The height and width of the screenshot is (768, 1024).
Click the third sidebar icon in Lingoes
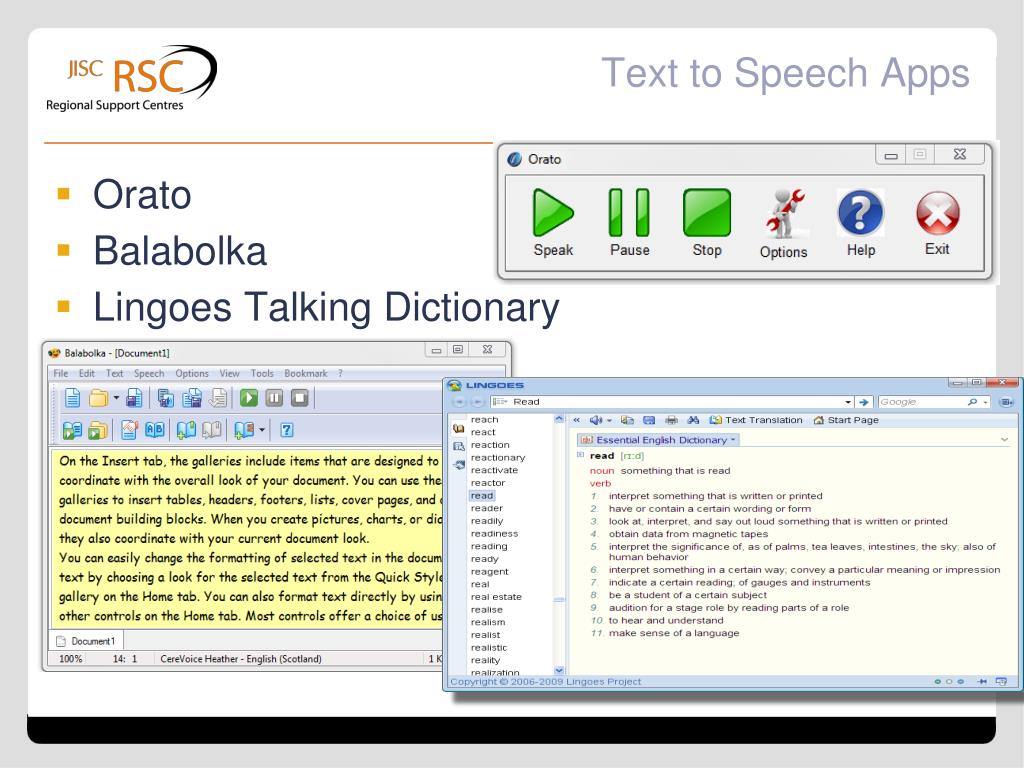(x=458, y=465)
